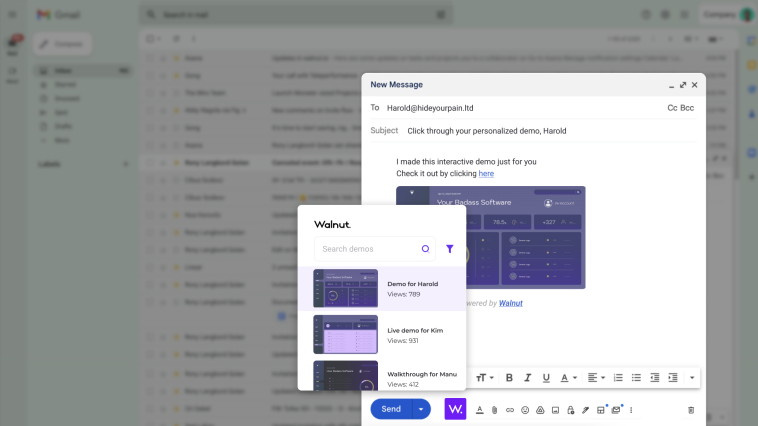The image size is (758, 426).
Task: Send the email message
Action: click(391, 409)
